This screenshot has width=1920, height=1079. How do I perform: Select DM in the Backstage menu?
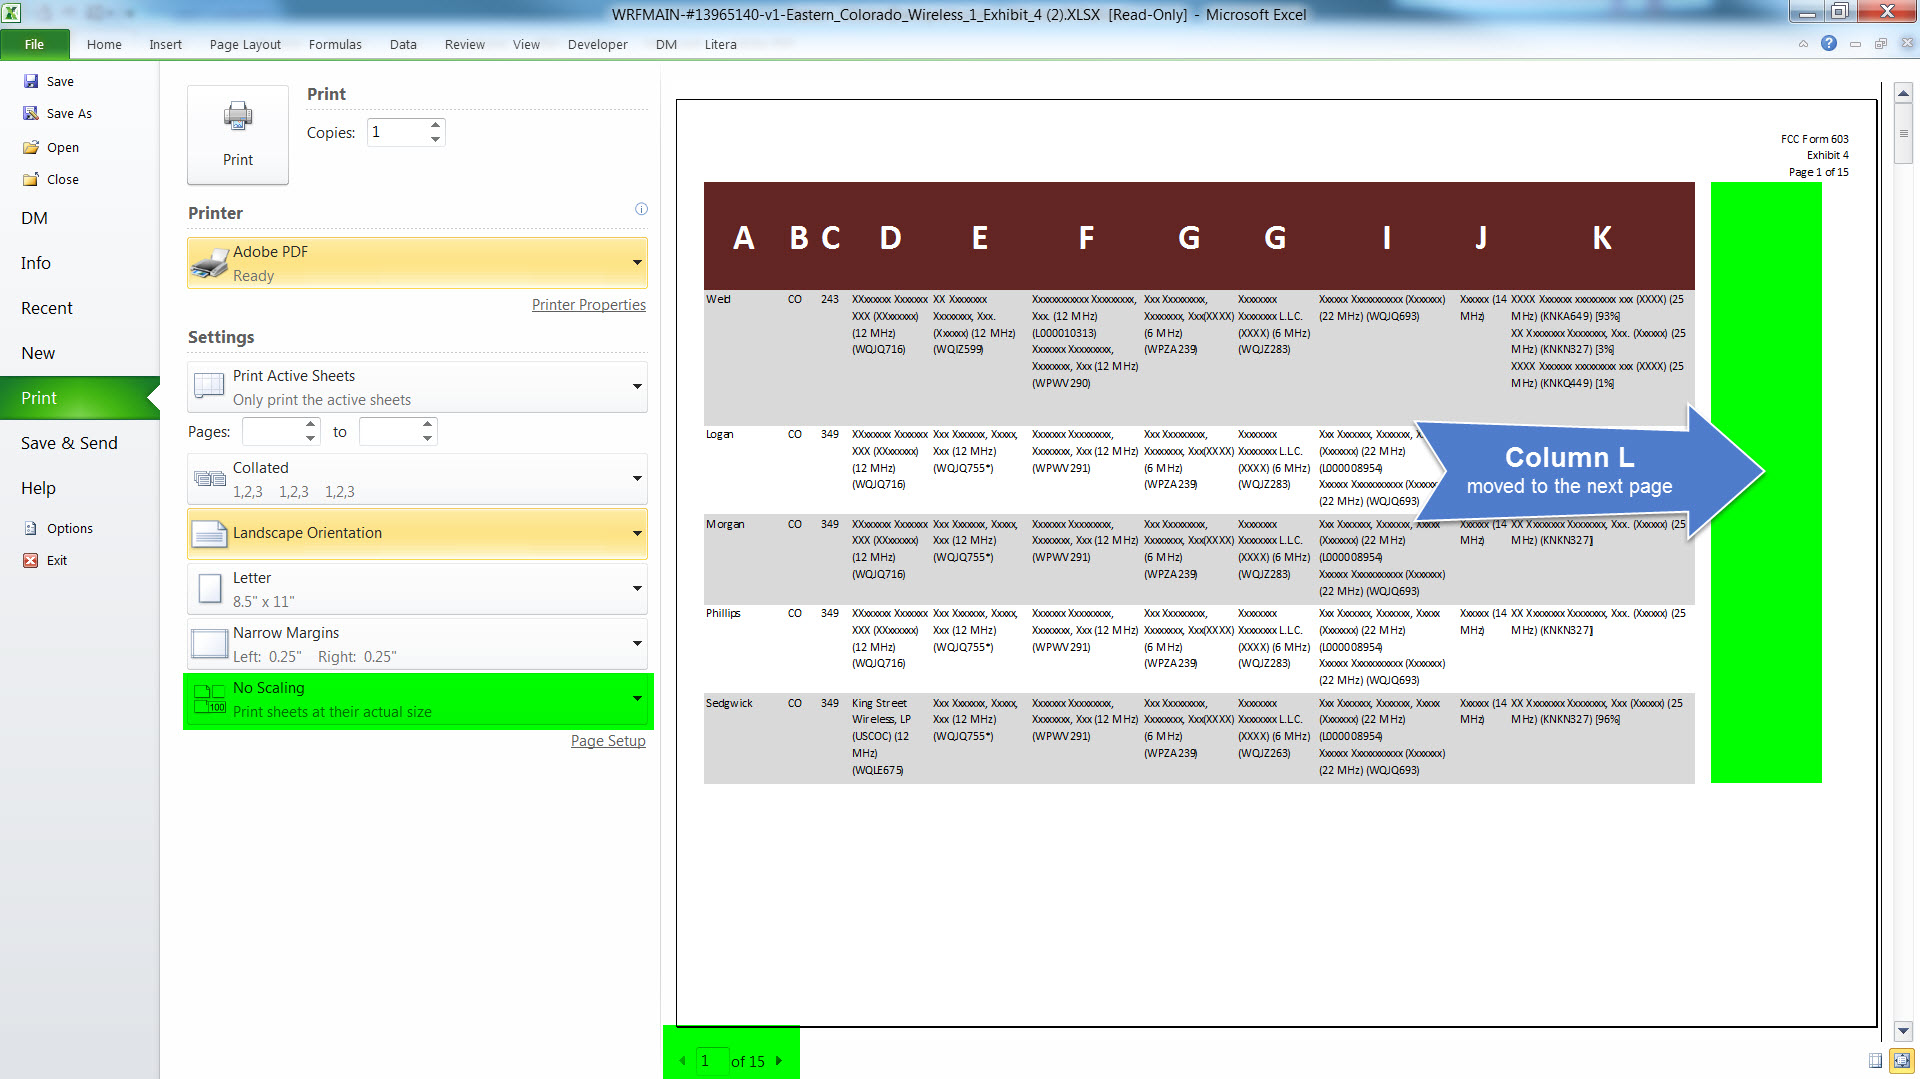pyautogui.click(x=80, y=218)
